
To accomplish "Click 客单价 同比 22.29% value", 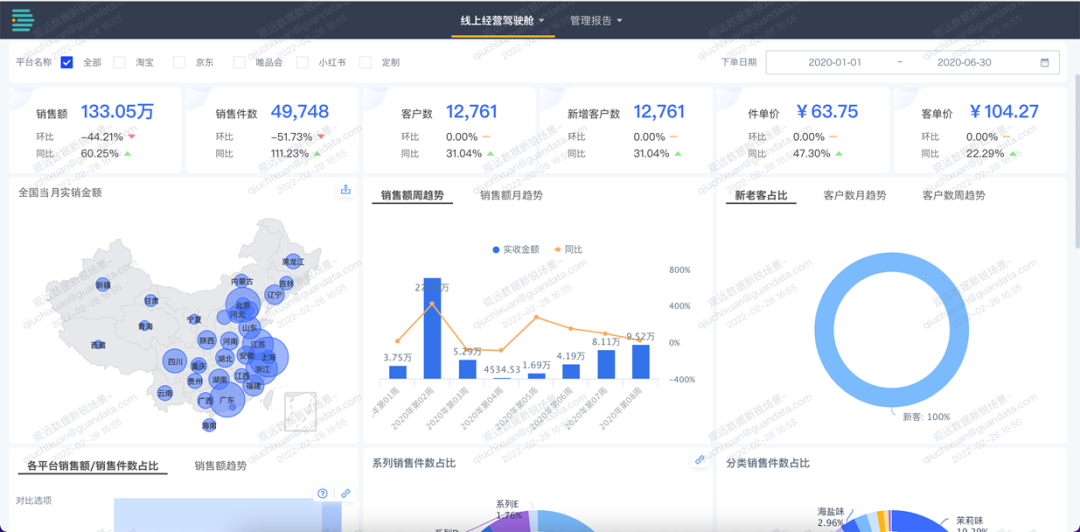I will [x=986, y=153].
